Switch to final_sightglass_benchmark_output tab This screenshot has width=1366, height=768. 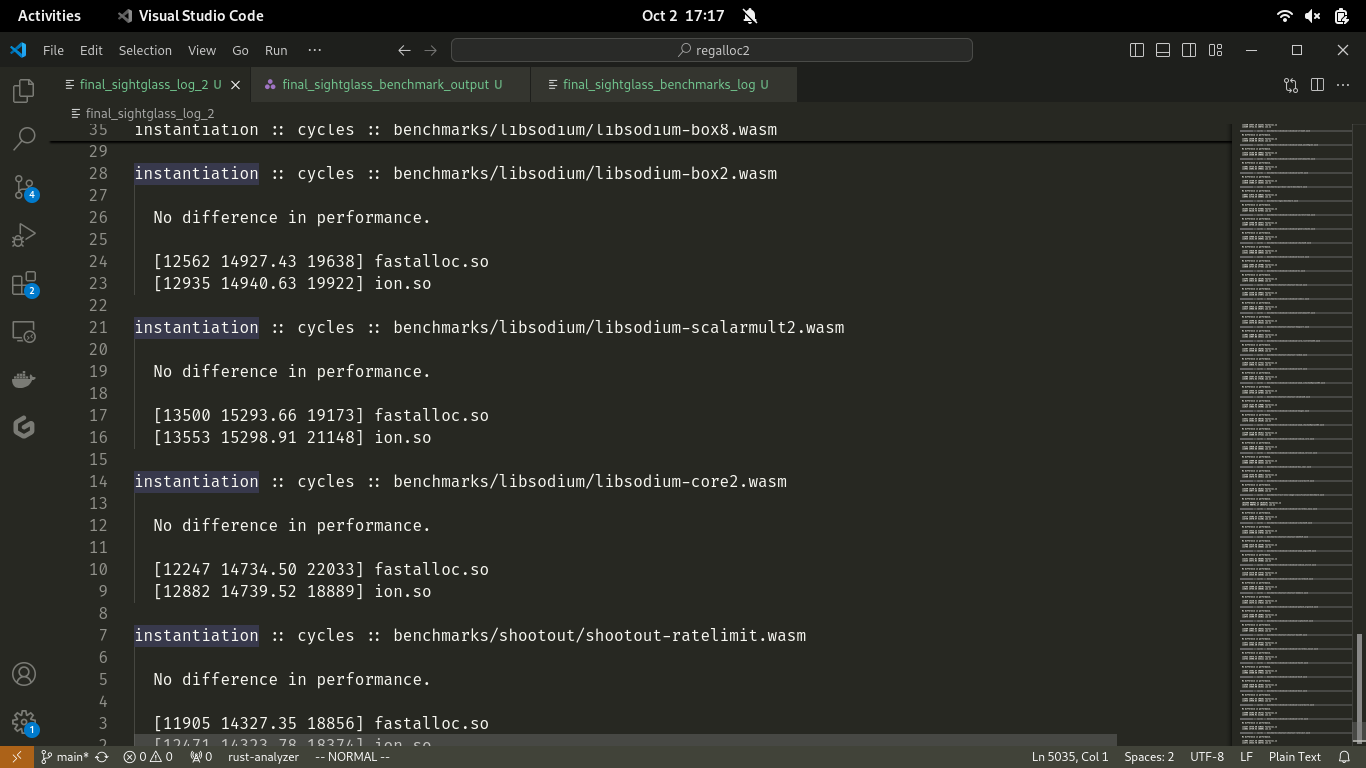coord(392,85)
